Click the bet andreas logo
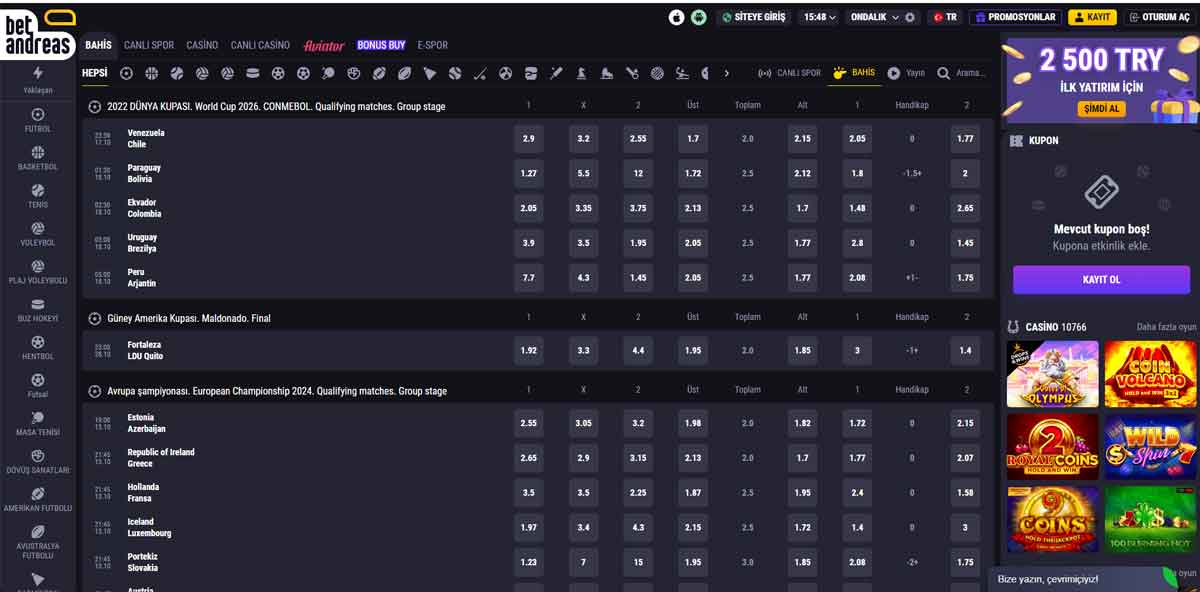1200x592 pixels. click(x=39, y=33)
